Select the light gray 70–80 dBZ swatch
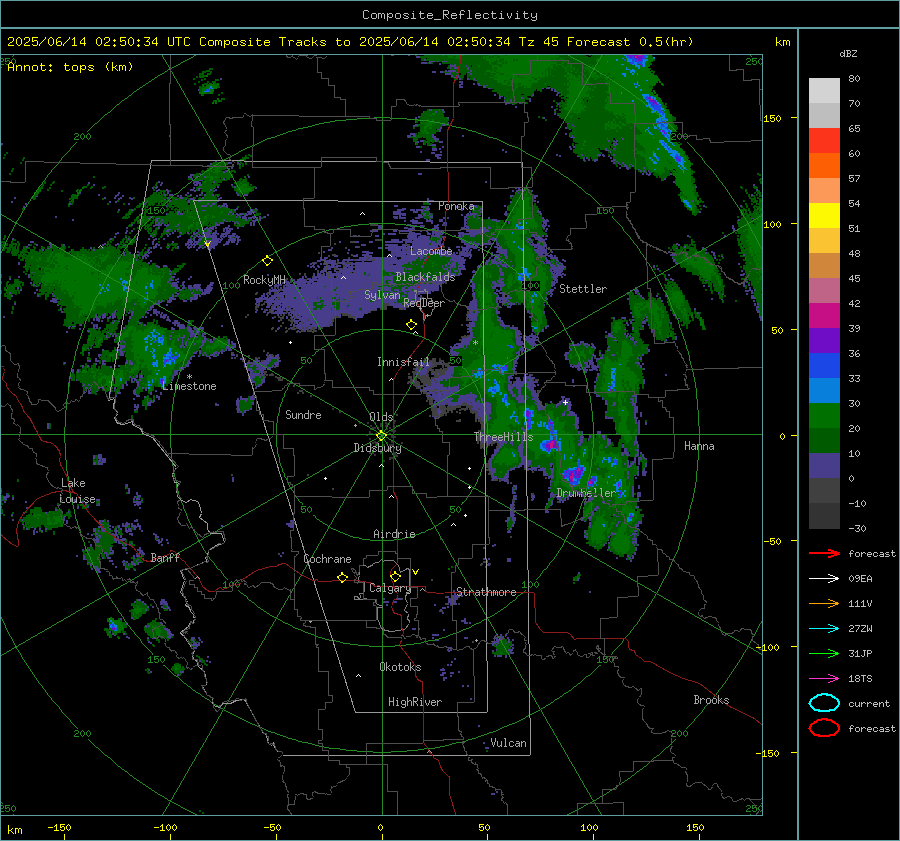 coord(824,91)
